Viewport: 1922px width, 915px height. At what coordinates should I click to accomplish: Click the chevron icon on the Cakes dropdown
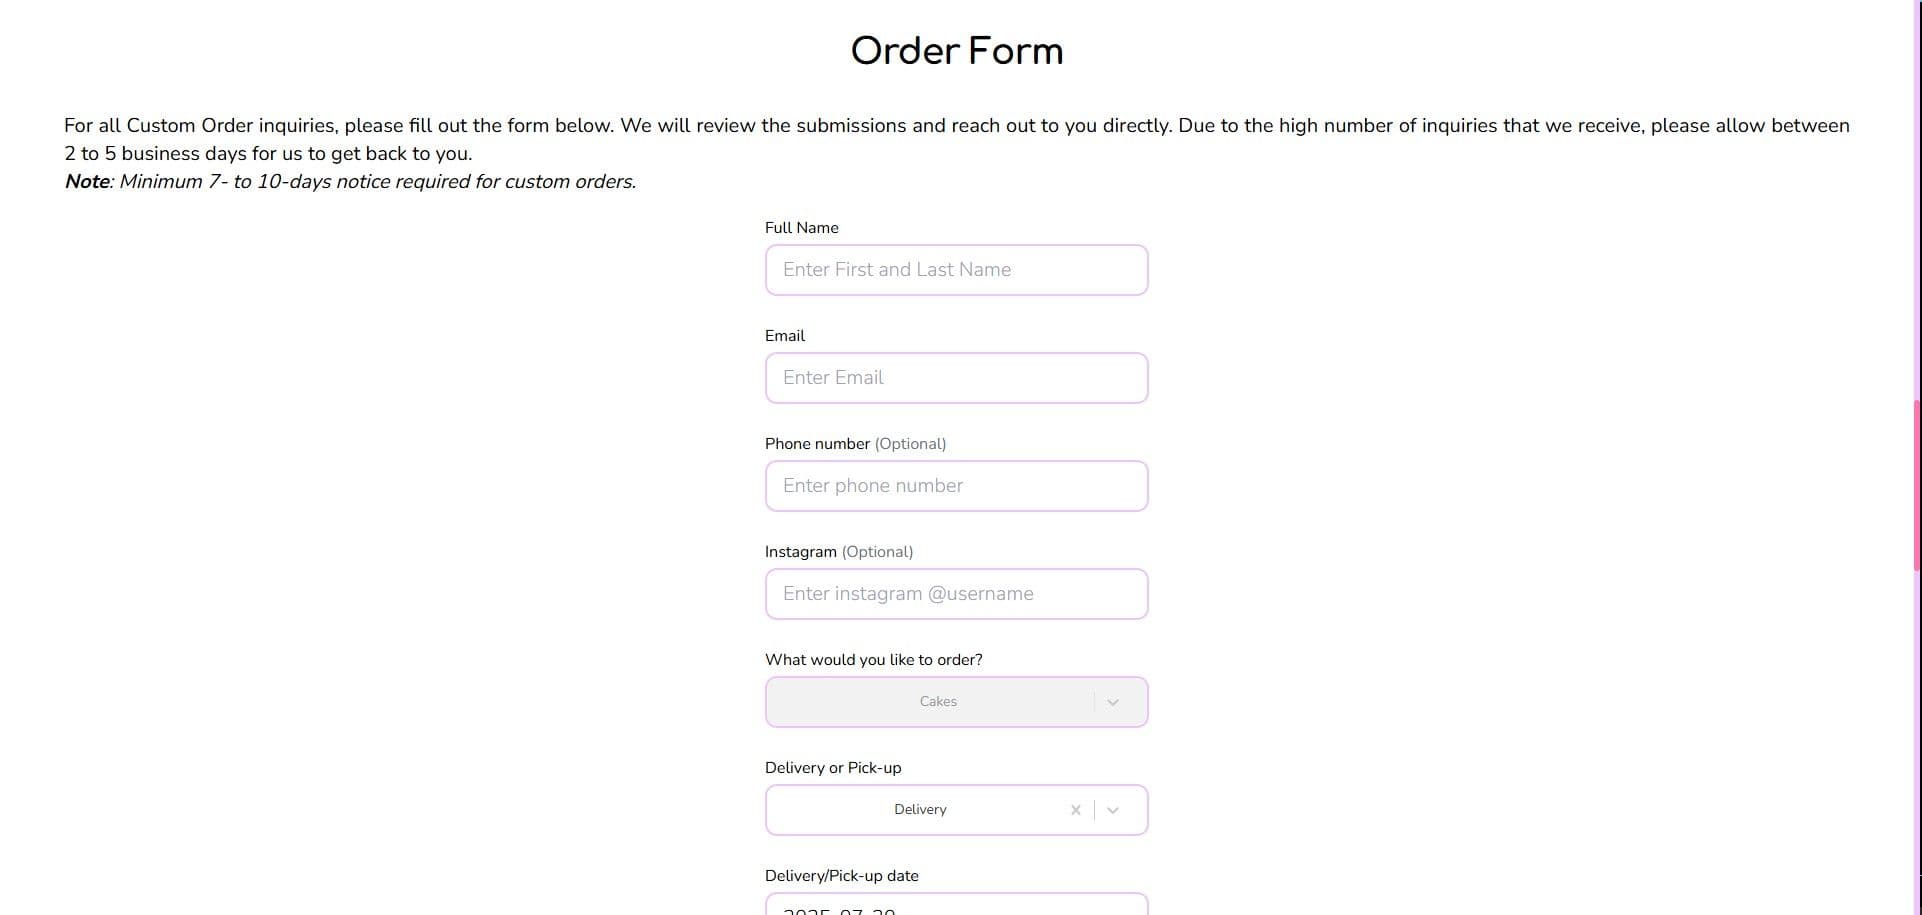1113,702
